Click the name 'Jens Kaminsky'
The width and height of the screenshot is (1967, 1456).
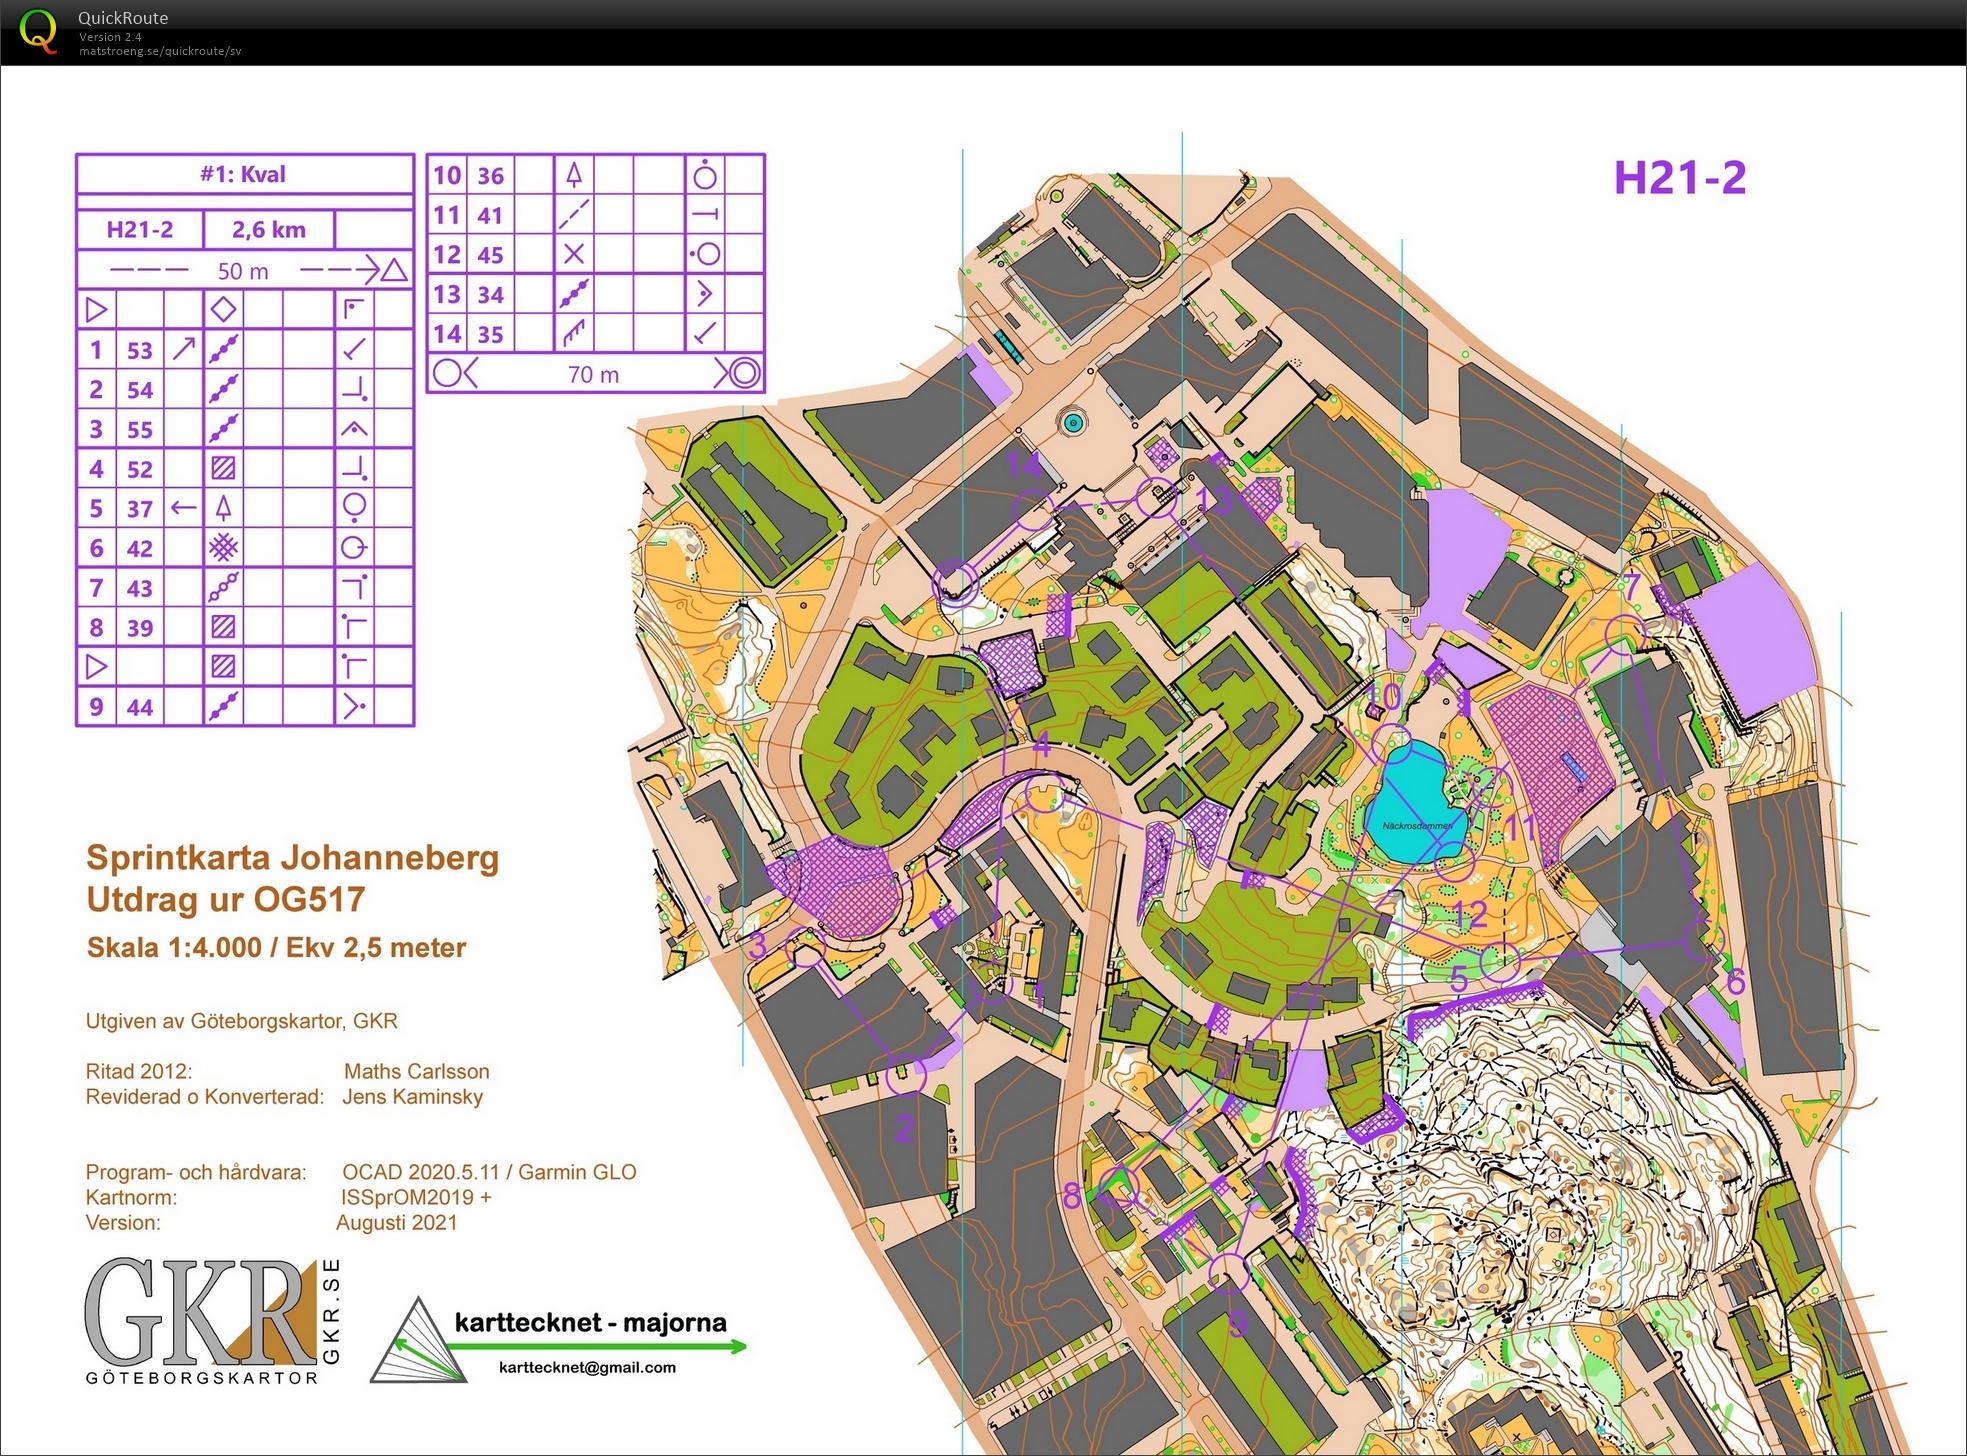point(412,1096)
